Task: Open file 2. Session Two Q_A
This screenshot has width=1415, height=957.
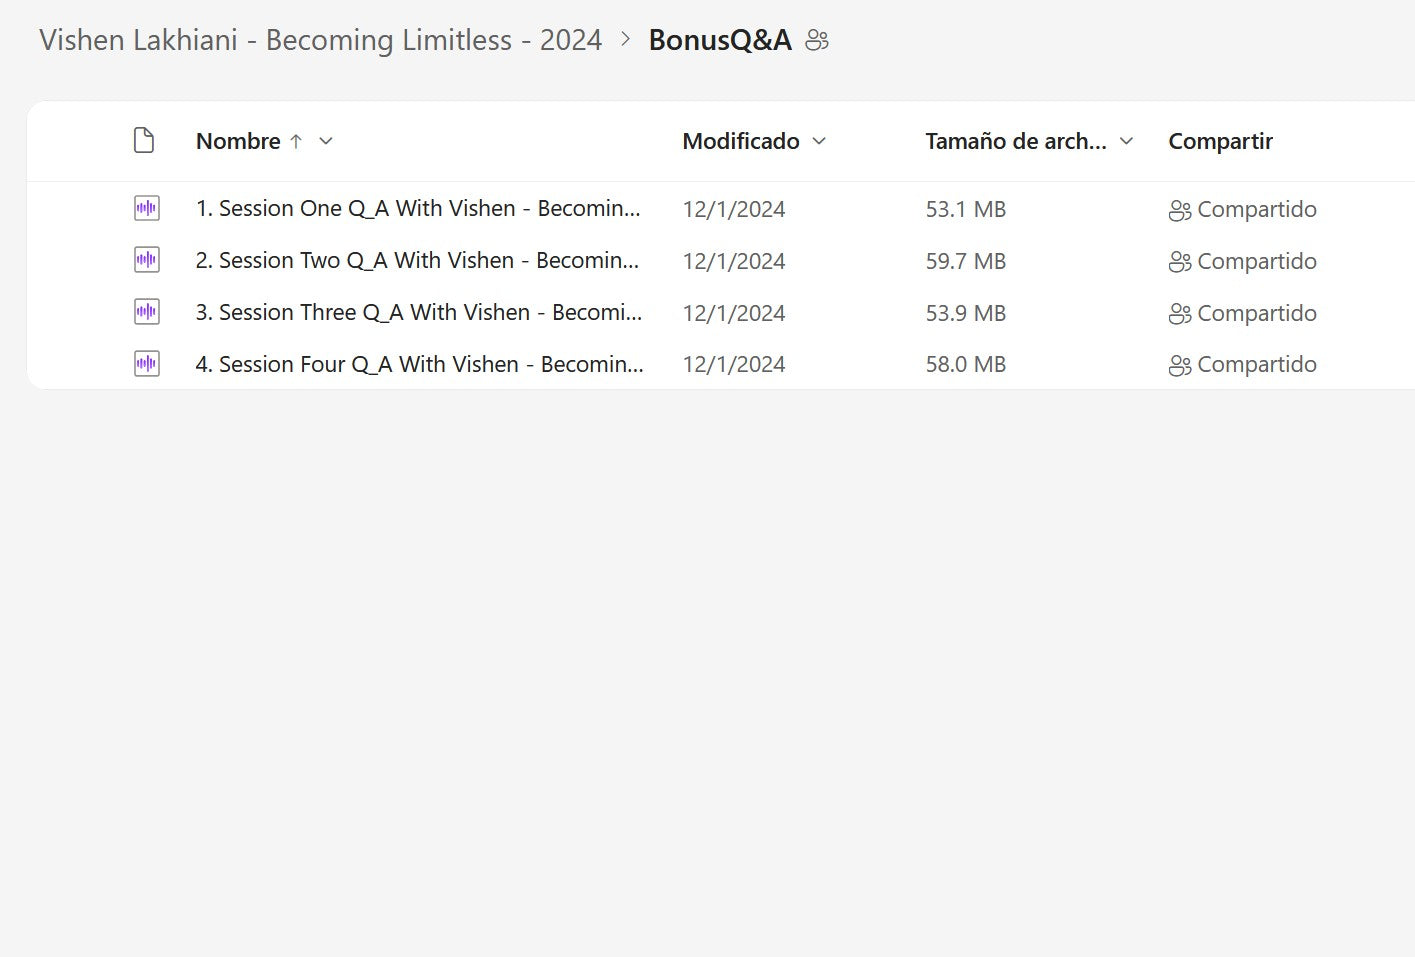Action: (x=416, y=261)
